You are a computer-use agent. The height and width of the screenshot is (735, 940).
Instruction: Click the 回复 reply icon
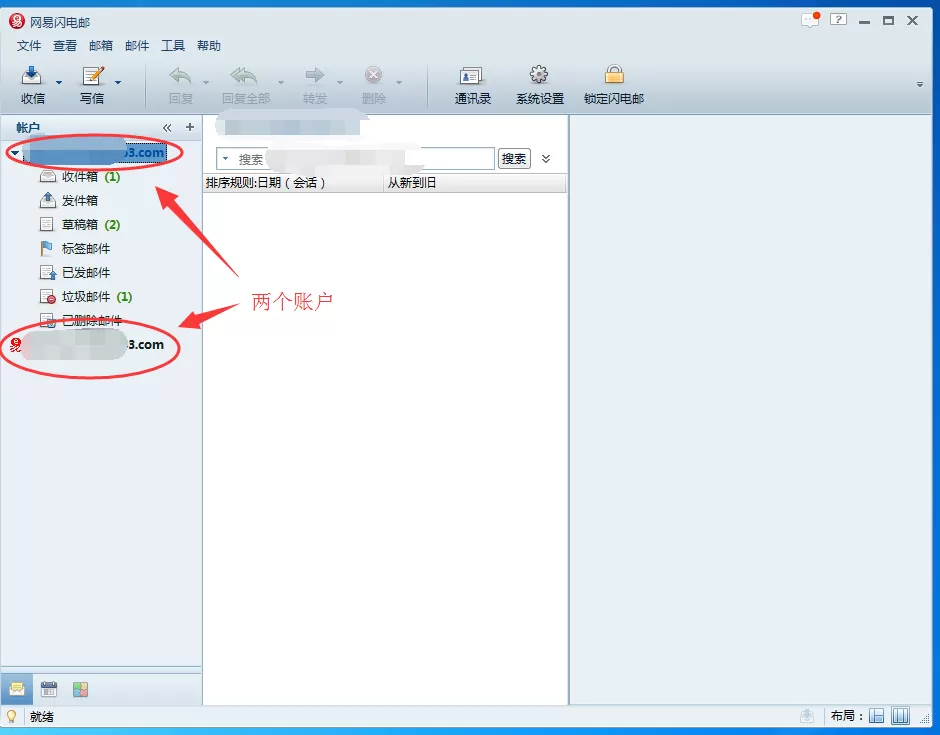[x=180, y=76]
